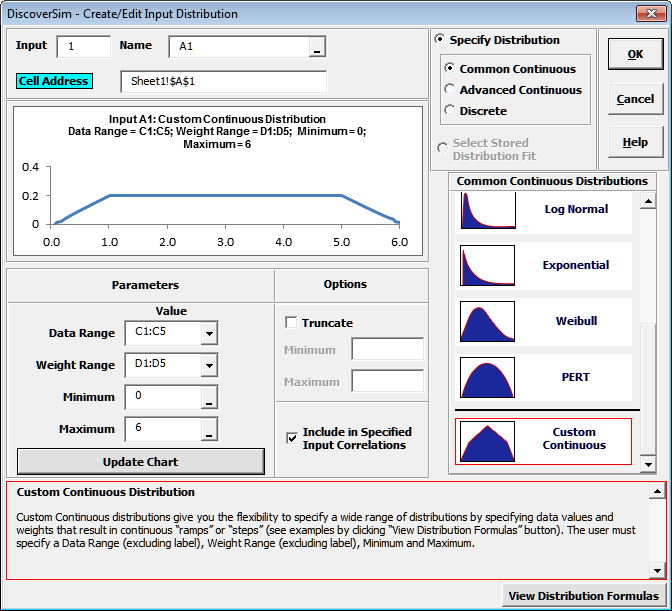Open View Distribution Formulas
The width and height of the screenshot is (672, 611).
[x=584, y=596]
